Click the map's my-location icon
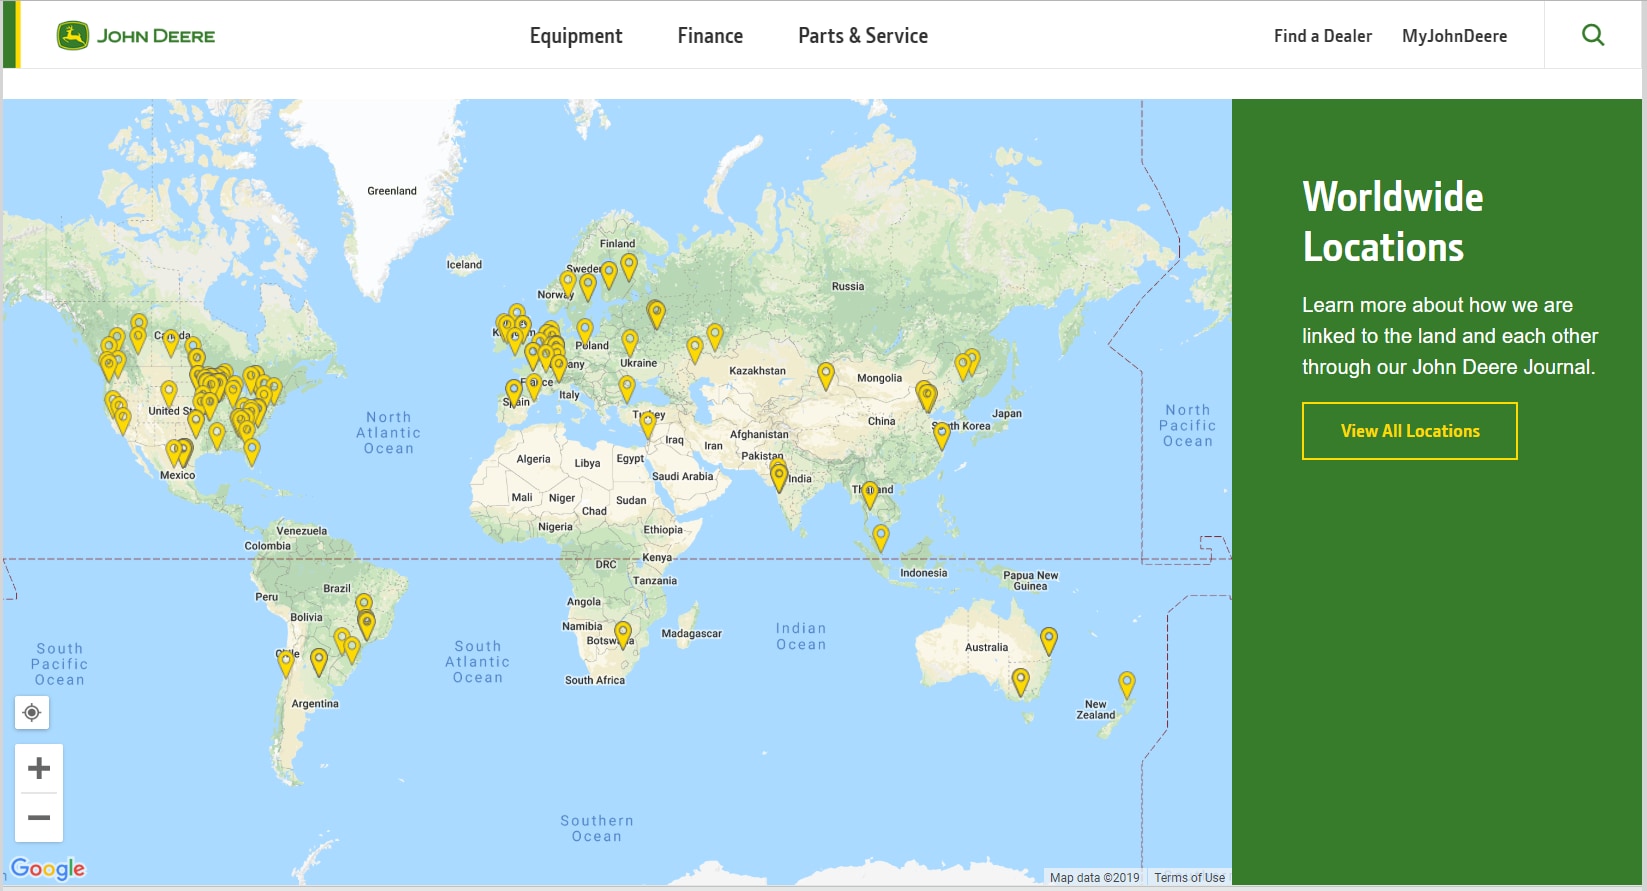 (32, 712)
